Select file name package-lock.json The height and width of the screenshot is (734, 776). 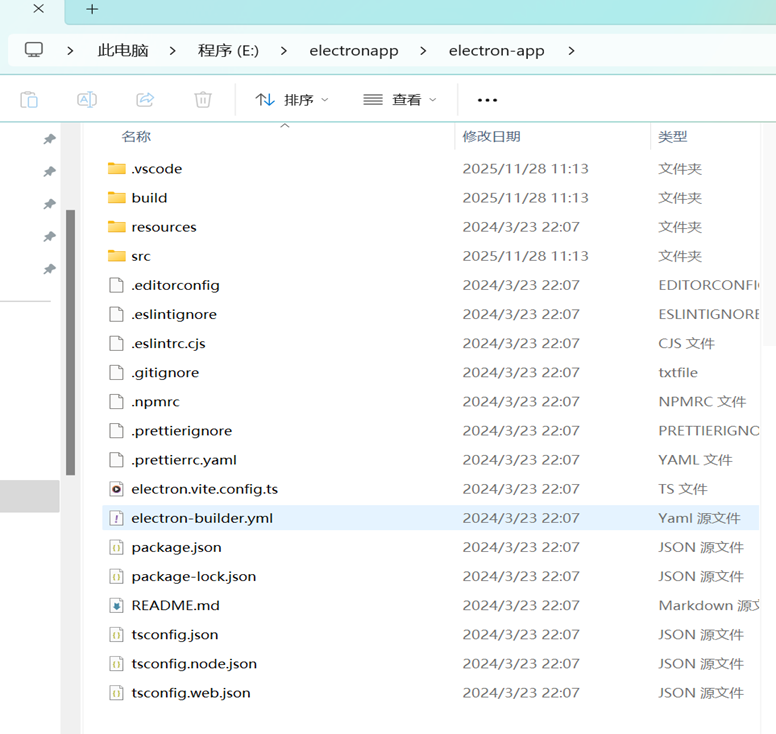point(194,577)
